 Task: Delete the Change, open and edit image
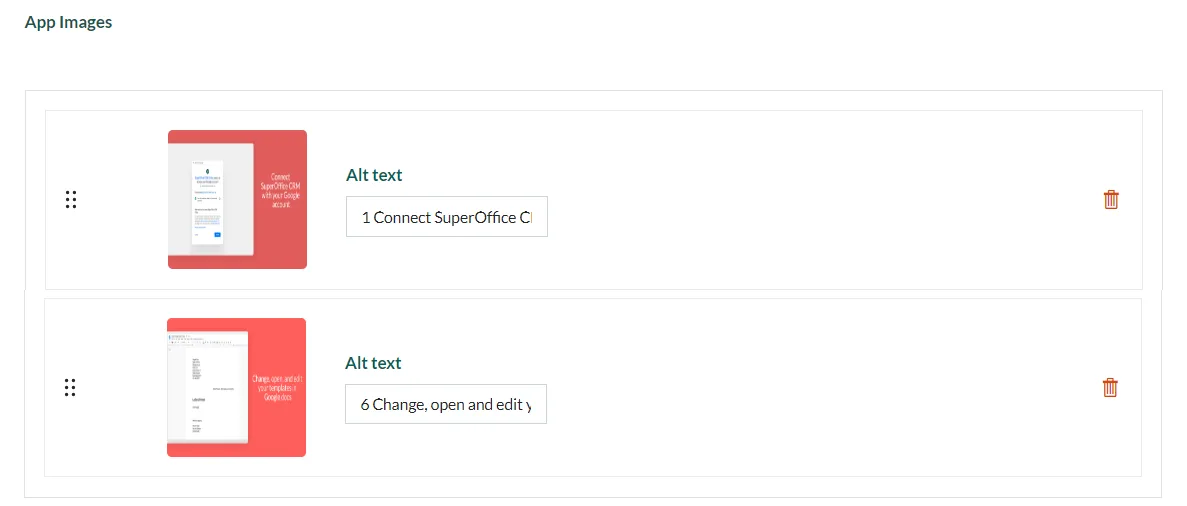[x=1110, y=387]
